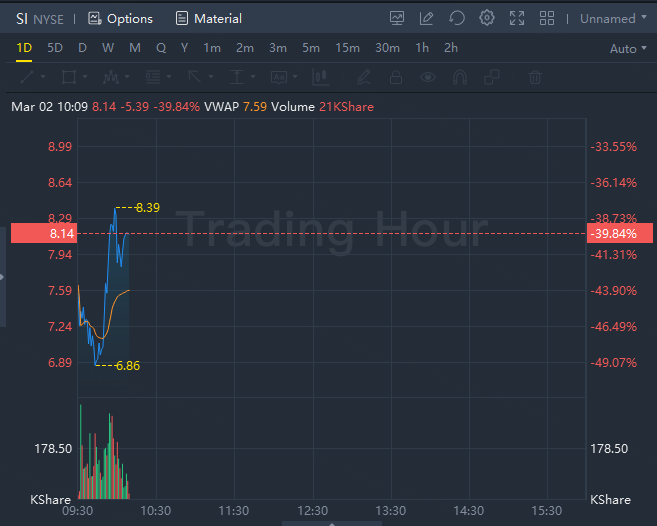Open the Unnamed layout dropdown
Image resolution: width=657 pixels, height=526 pixels.
tap(612, 18)
